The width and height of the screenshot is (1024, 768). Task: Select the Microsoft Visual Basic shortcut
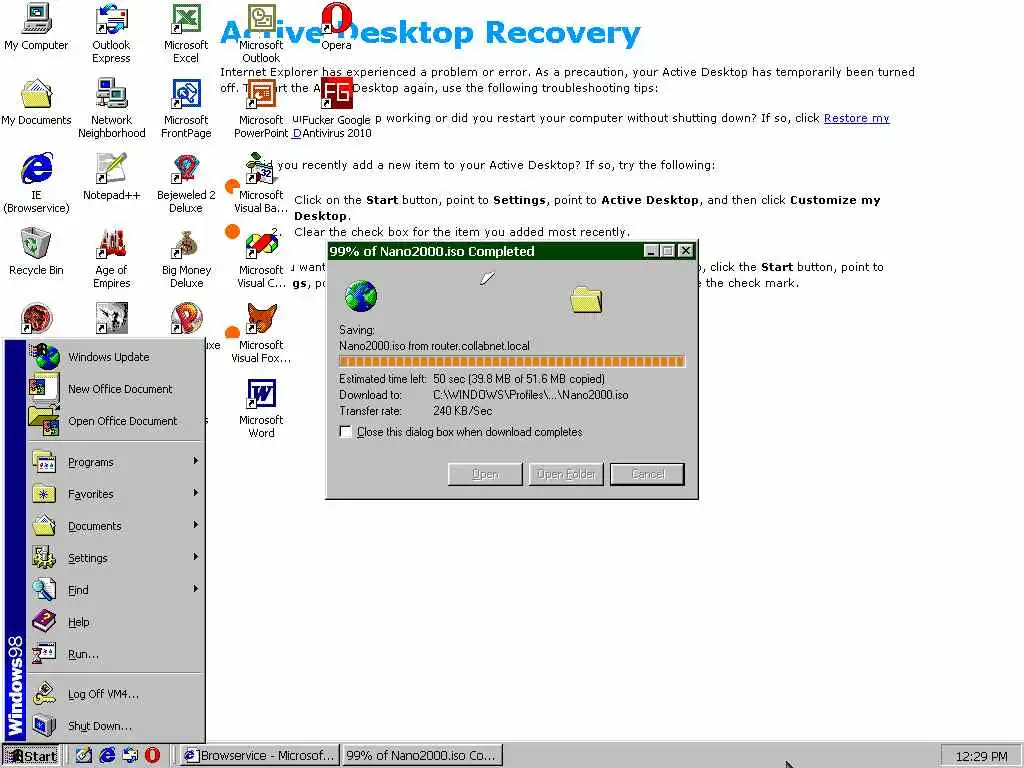click(261, 183)
